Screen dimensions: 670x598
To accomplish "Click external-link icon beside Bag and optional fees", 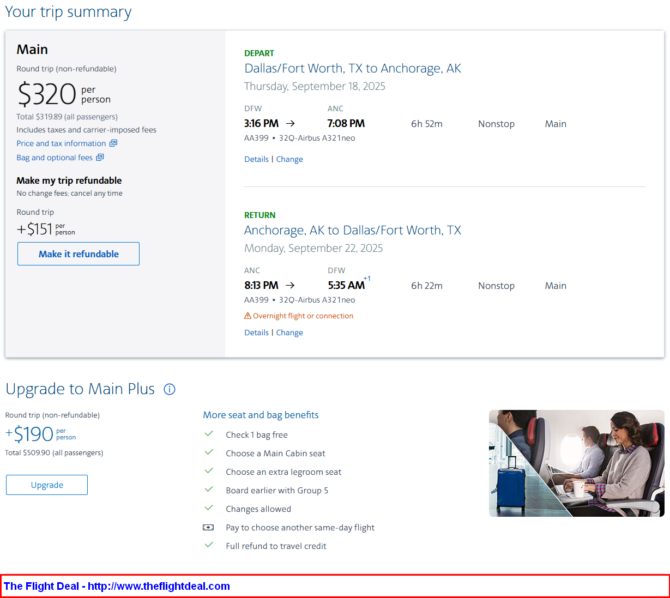I will (x=100, y=157).
